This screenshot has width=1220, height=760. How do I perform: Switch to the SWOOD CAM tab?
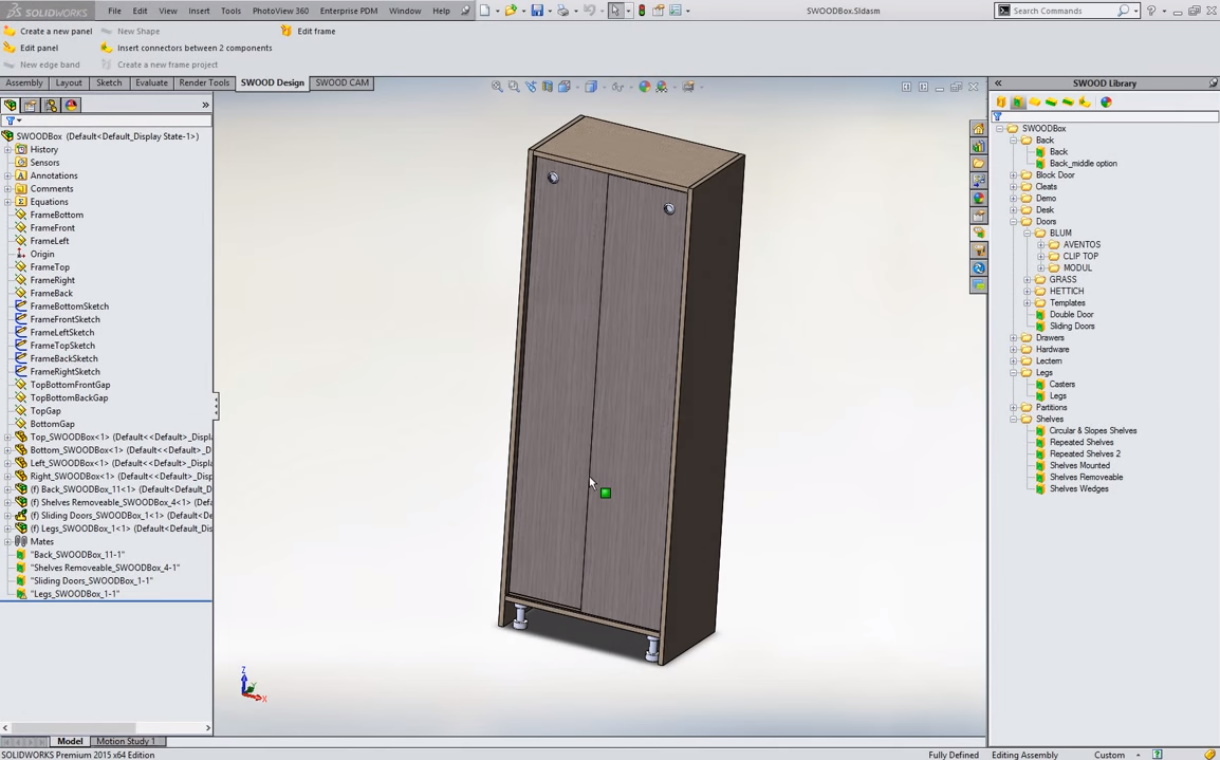(x=342, y=83)
